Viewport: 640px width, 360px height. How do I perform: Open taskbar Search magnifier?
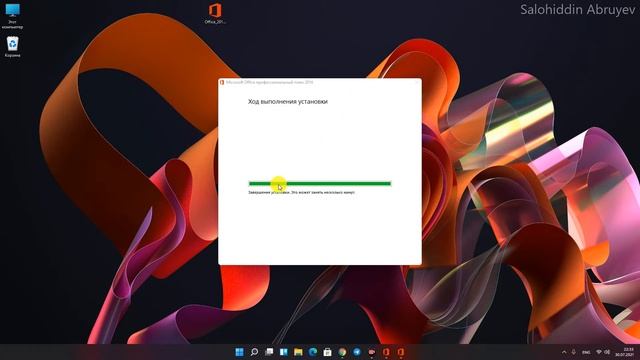pyautogui.click(x=254, y=352)
